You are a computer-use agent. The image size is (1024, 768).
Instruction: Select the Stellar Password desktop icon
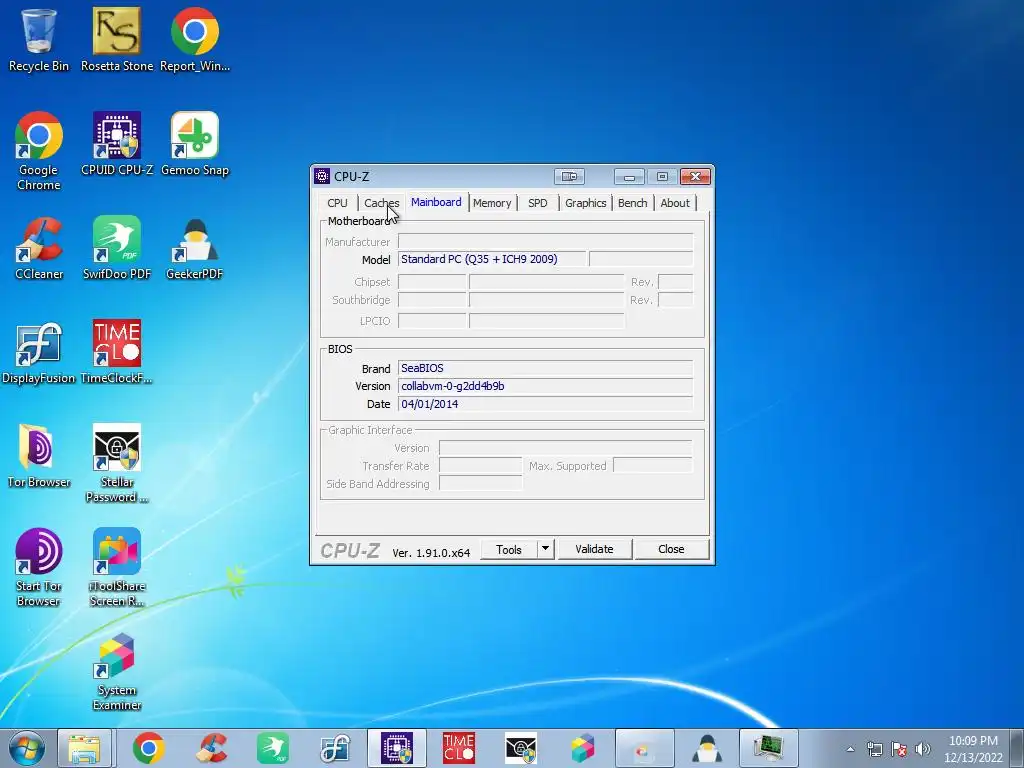coord(117,464)
